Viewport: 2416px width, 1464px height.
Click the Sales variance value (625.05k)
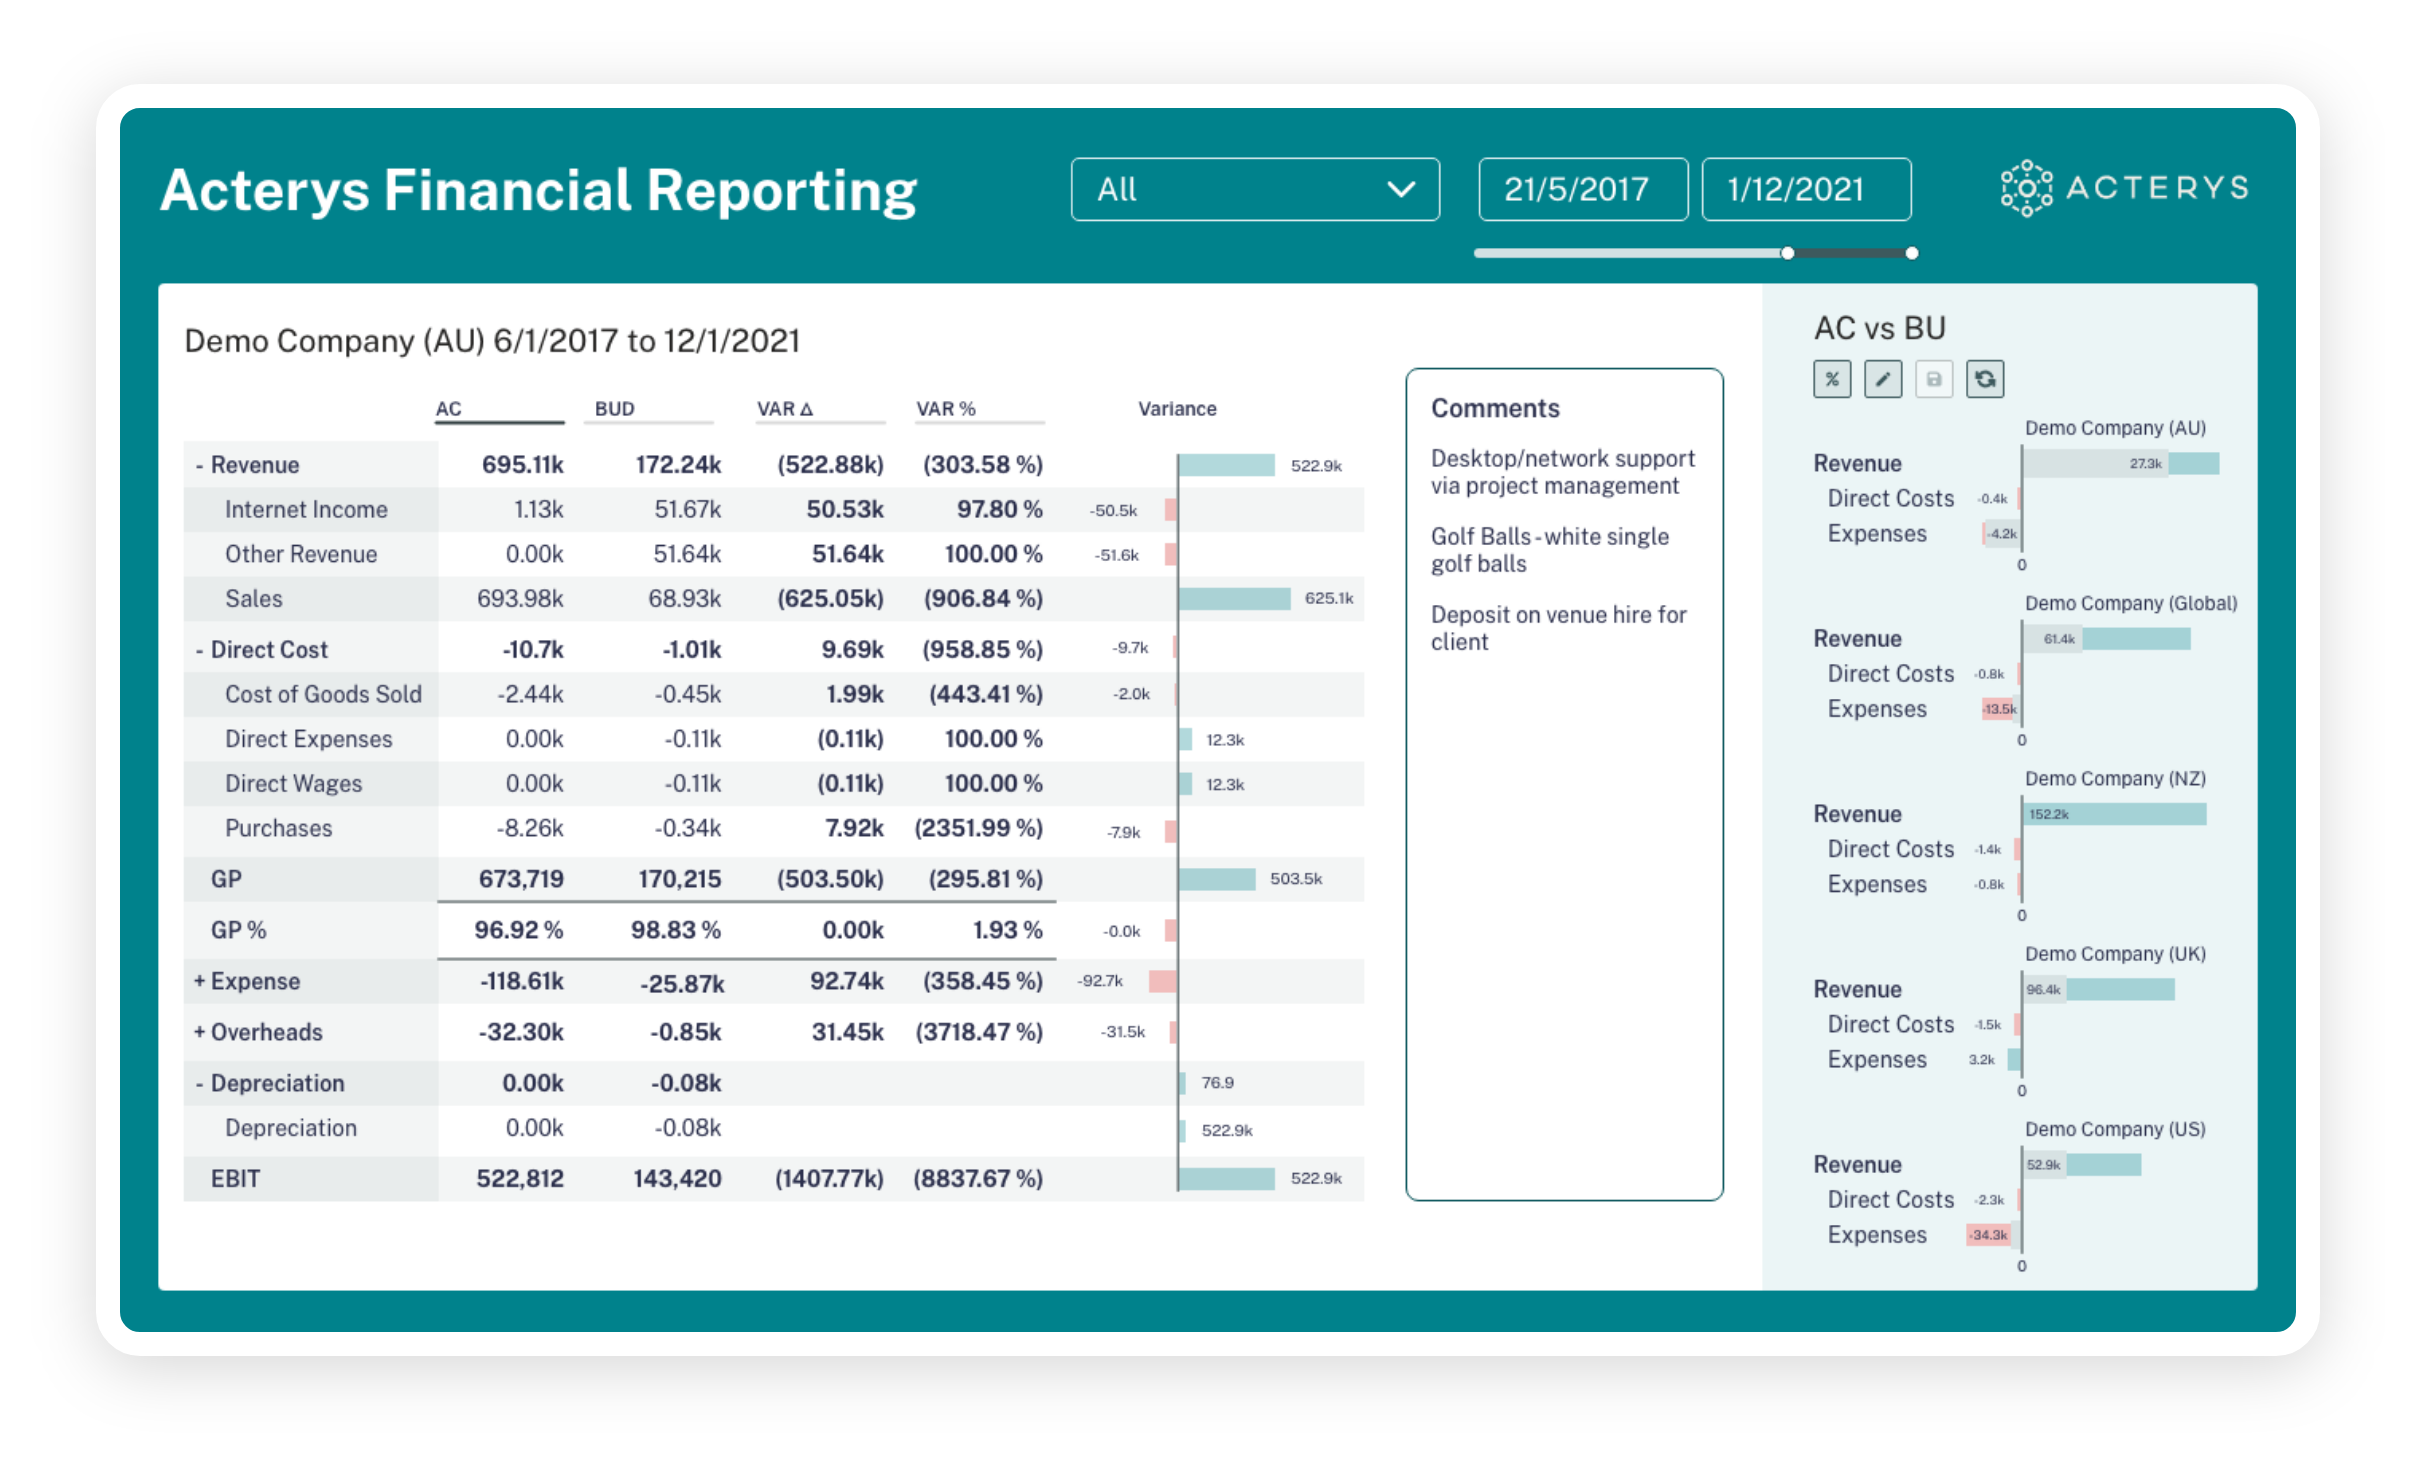tap(830, 599)
